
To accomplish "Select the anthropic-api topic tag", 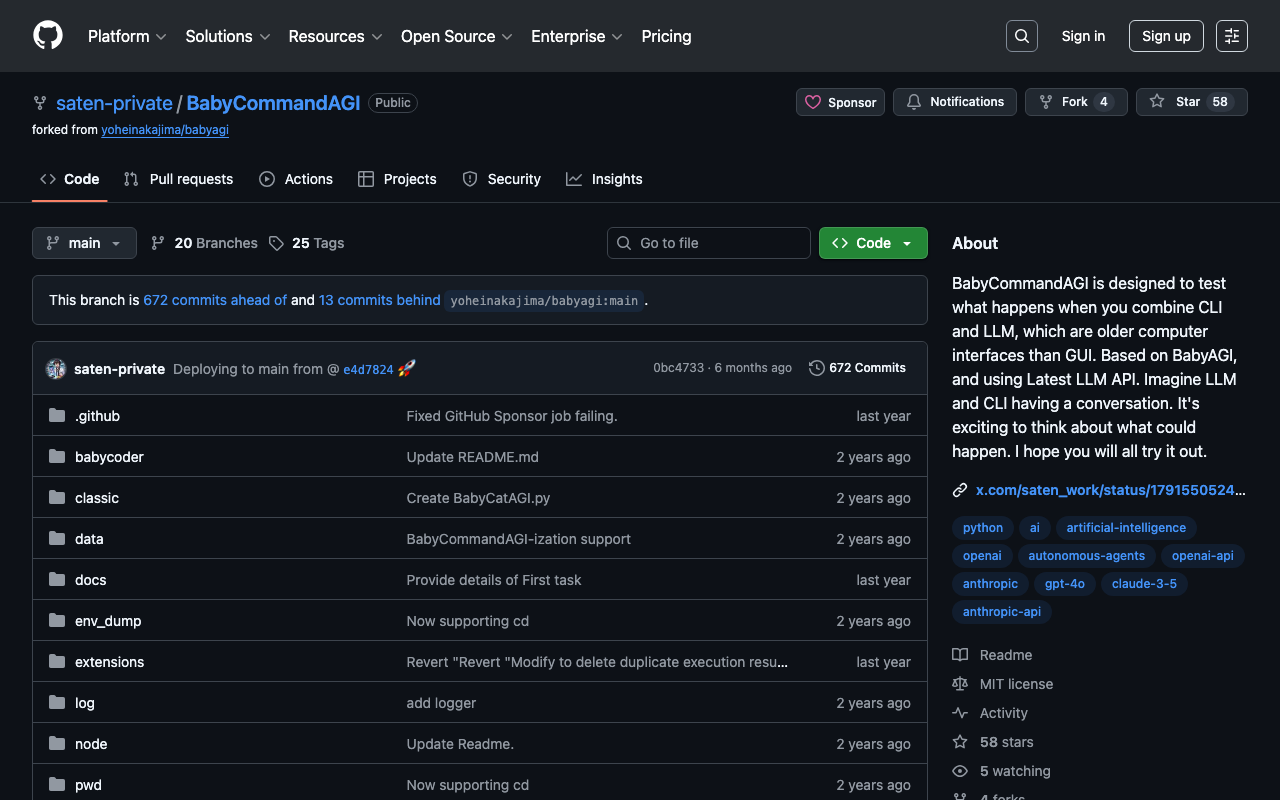I will [1001, 612].
